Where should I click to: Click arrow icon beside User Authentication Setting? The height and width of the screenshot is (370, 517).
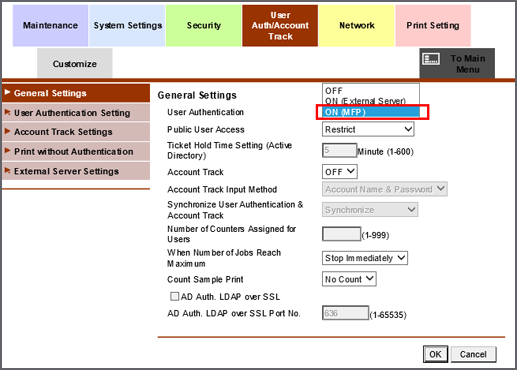pyautogui.click(x=7, y=112)
